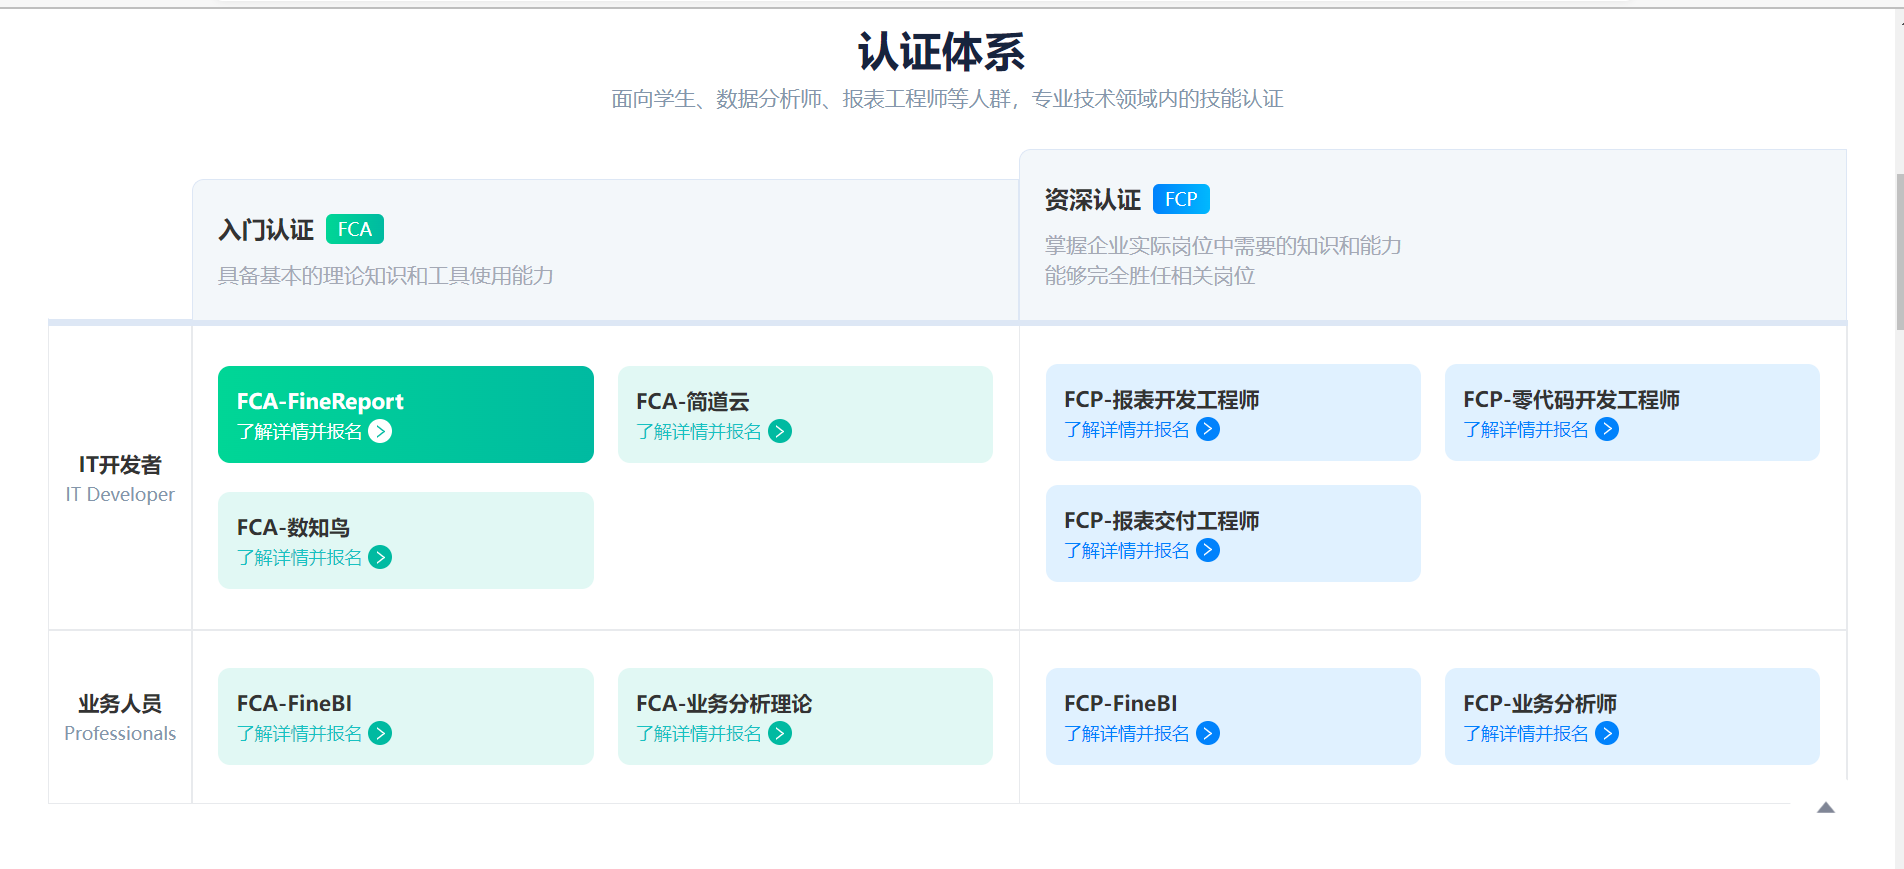The width and height of the screenshot is (1904, 869).
Task: Click the green FCA badge
Action: [355, 229]
